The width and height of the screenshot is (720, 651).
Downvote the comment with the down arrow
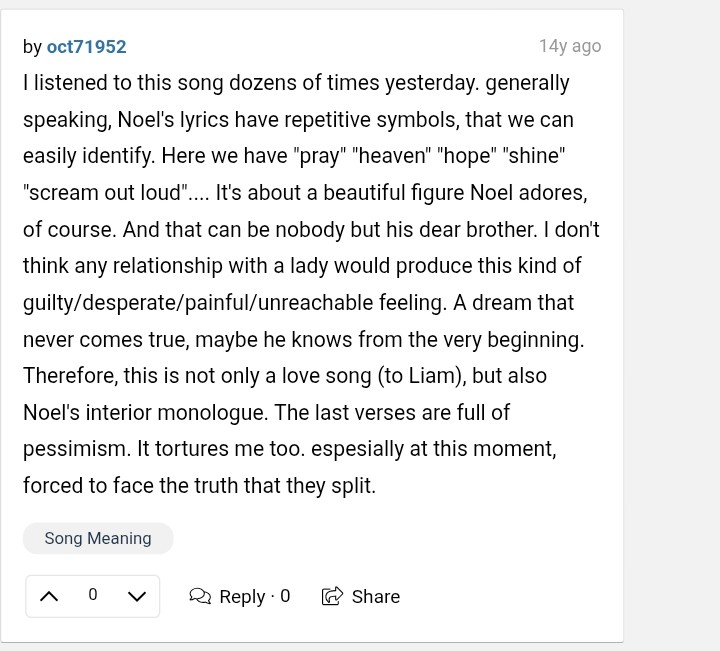pyautogui.click(x=137, y=596)
